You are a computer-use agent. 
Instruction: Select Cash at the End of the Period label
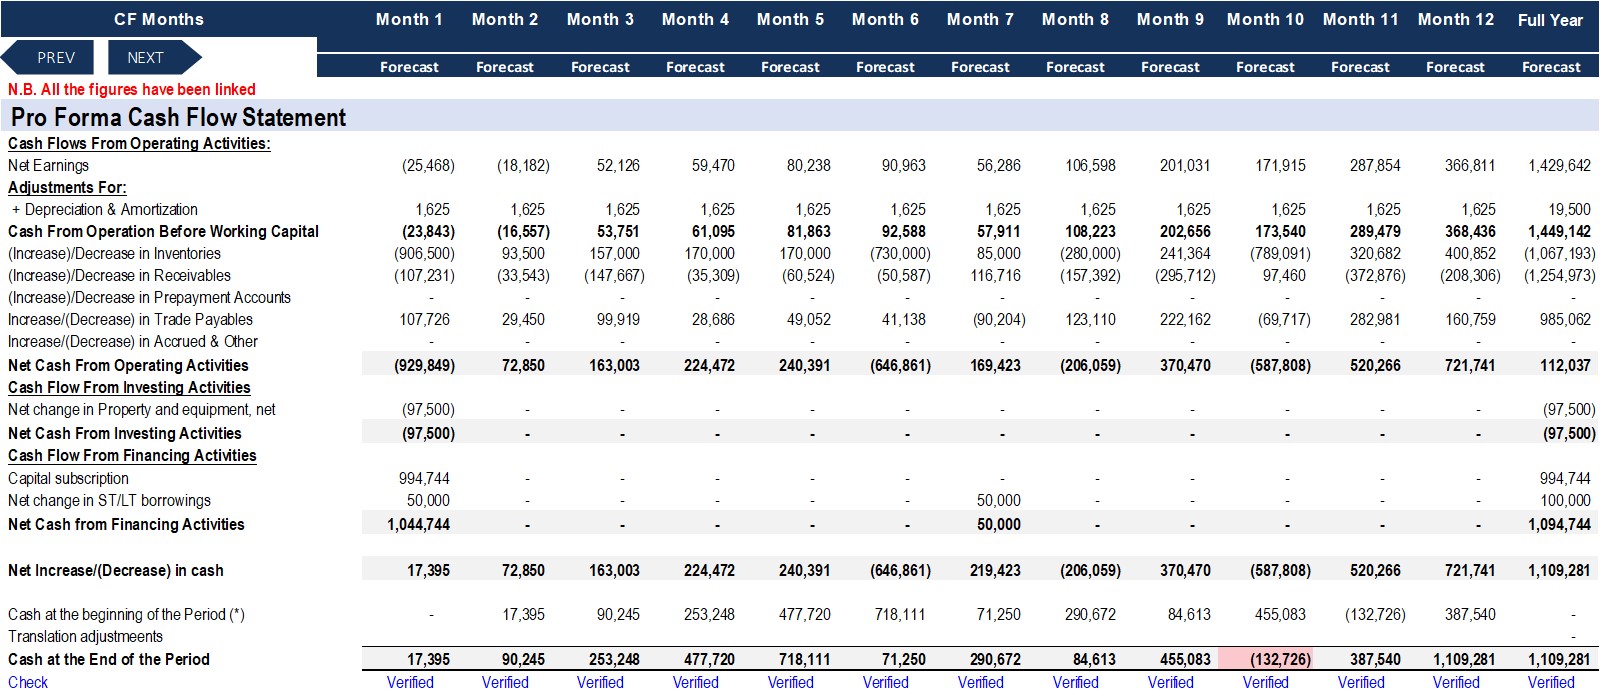[108, 659]
